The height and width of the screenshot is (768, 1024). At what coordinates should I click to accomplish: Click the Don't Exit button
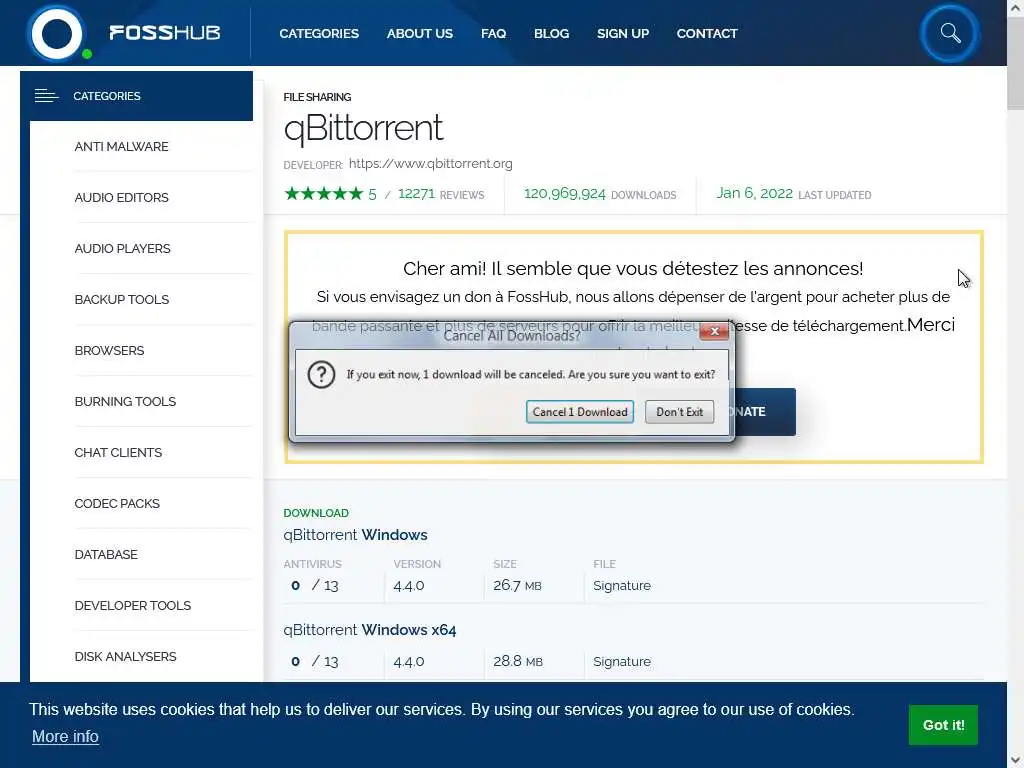[679, 412]
